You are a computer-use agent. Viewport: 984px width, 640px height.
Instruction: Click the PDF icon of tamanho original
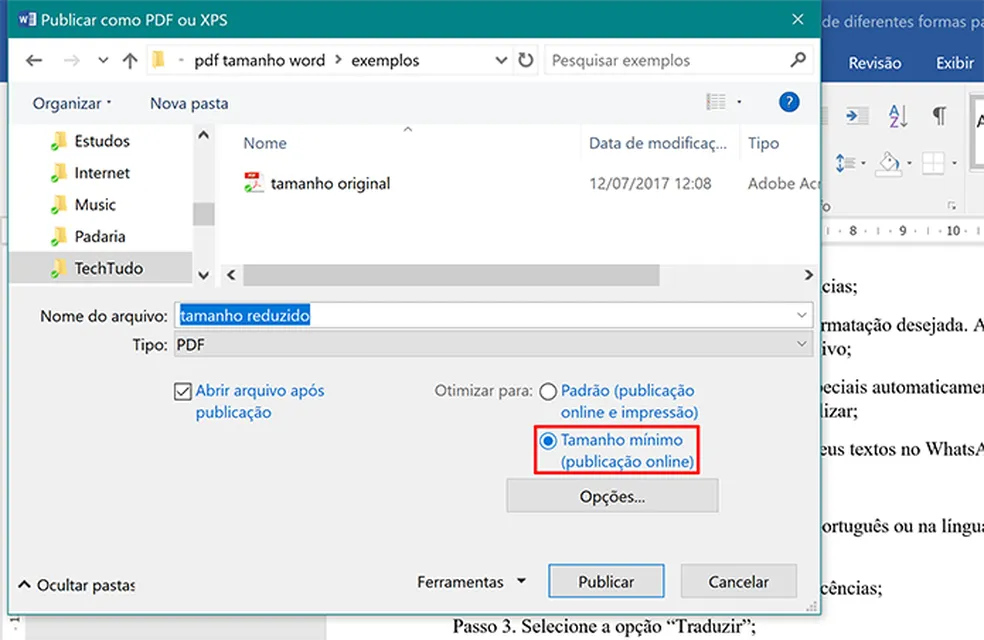click(254, 183)
